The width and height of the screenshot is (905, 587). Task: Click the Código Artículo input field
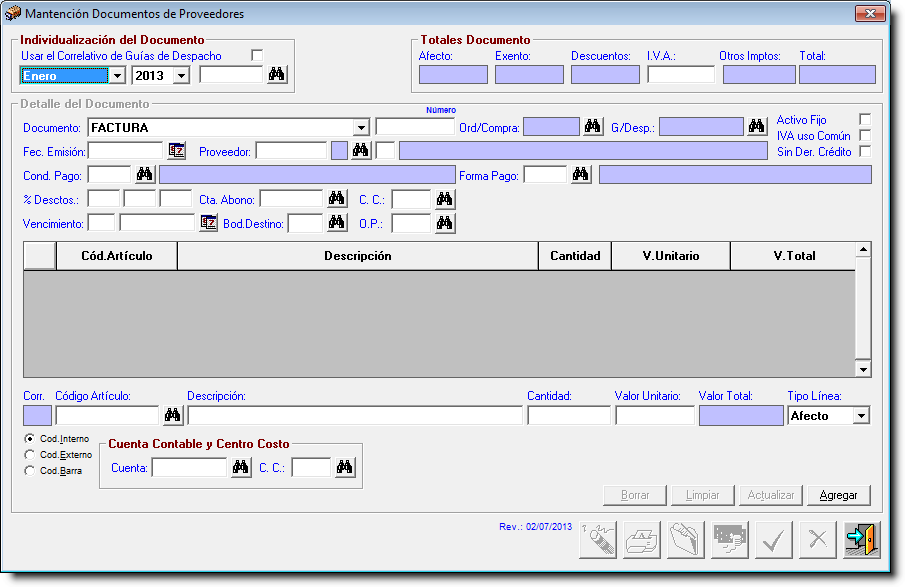[x=107, y=415]
